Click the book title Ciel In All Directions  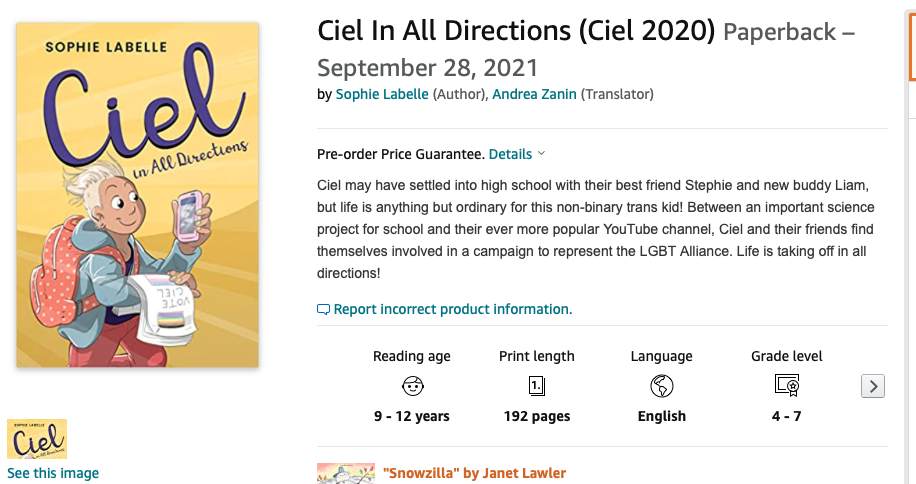(x=516, y=30)
